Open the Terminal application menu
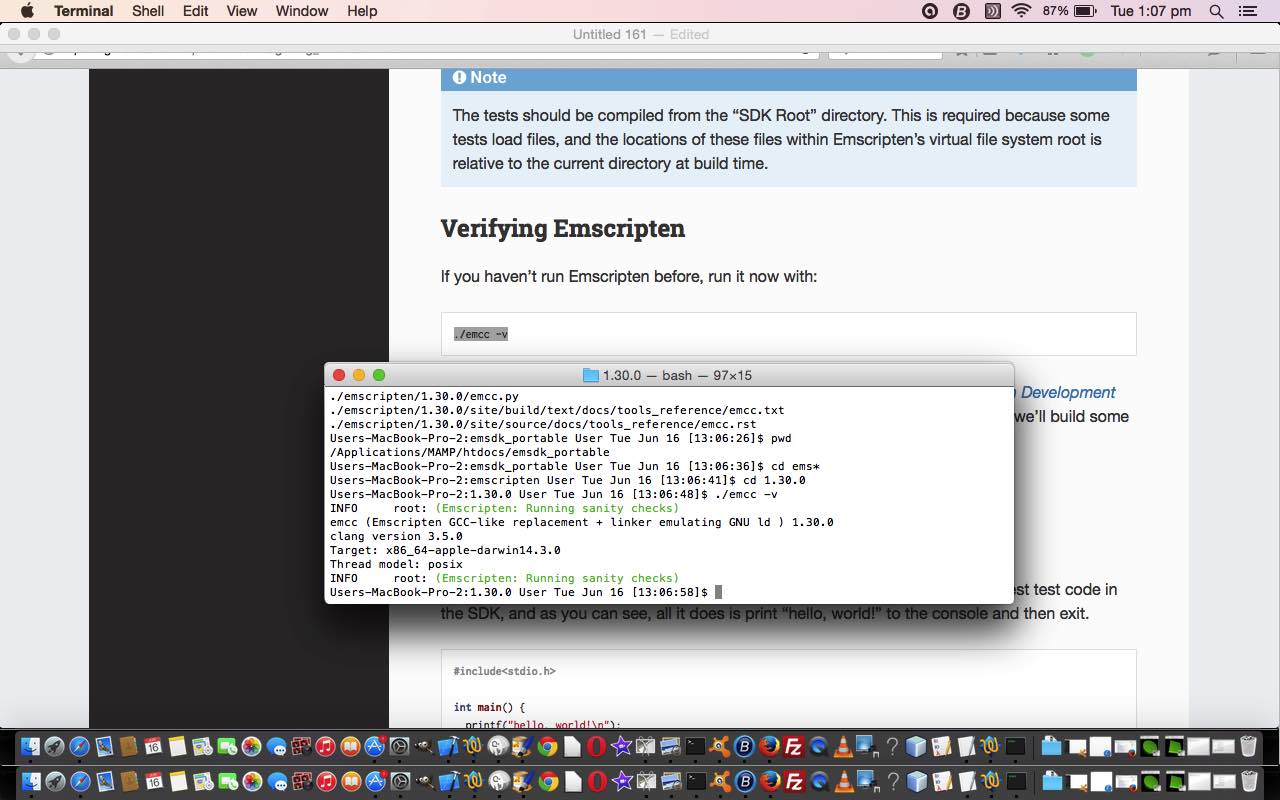 click(83, 11)
